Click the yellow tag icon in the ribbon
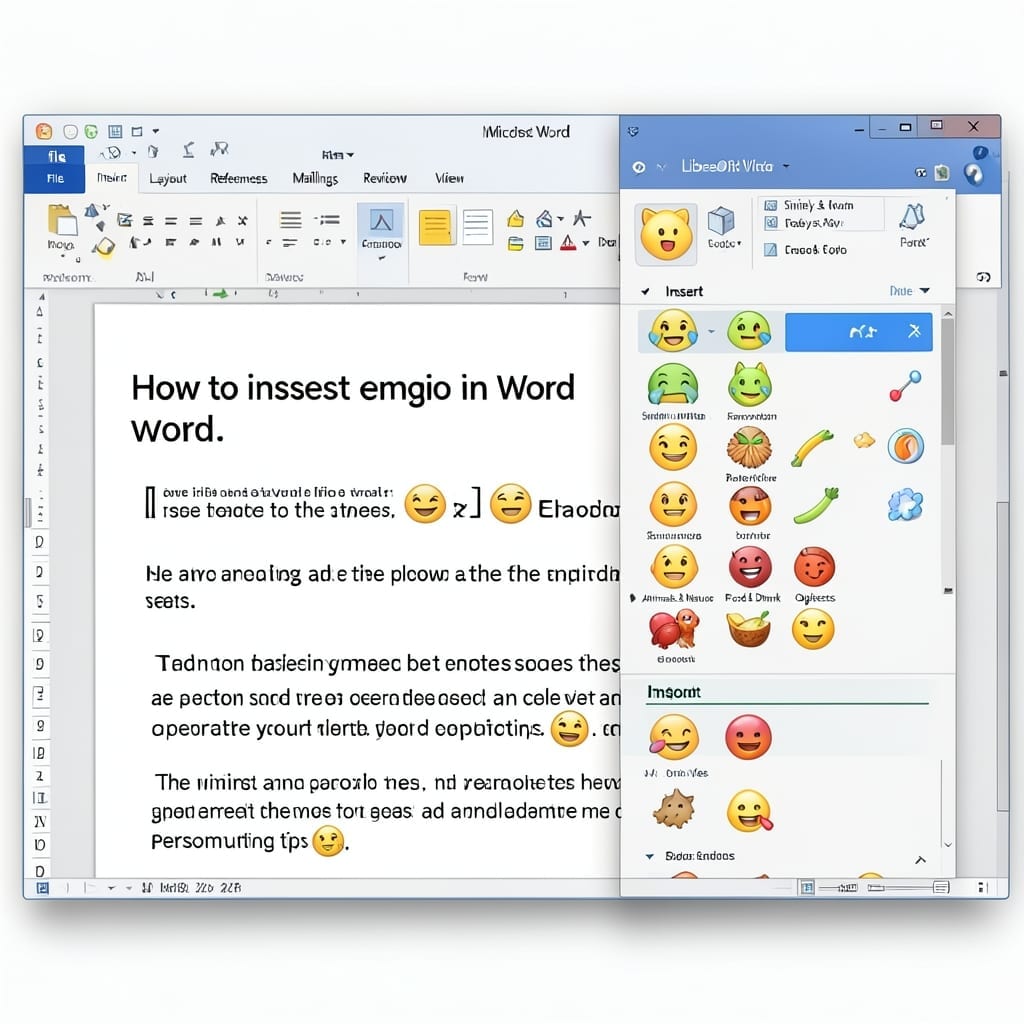Image resolution: width=1024 pixels, height=1024 pixels. coord(515,218)
